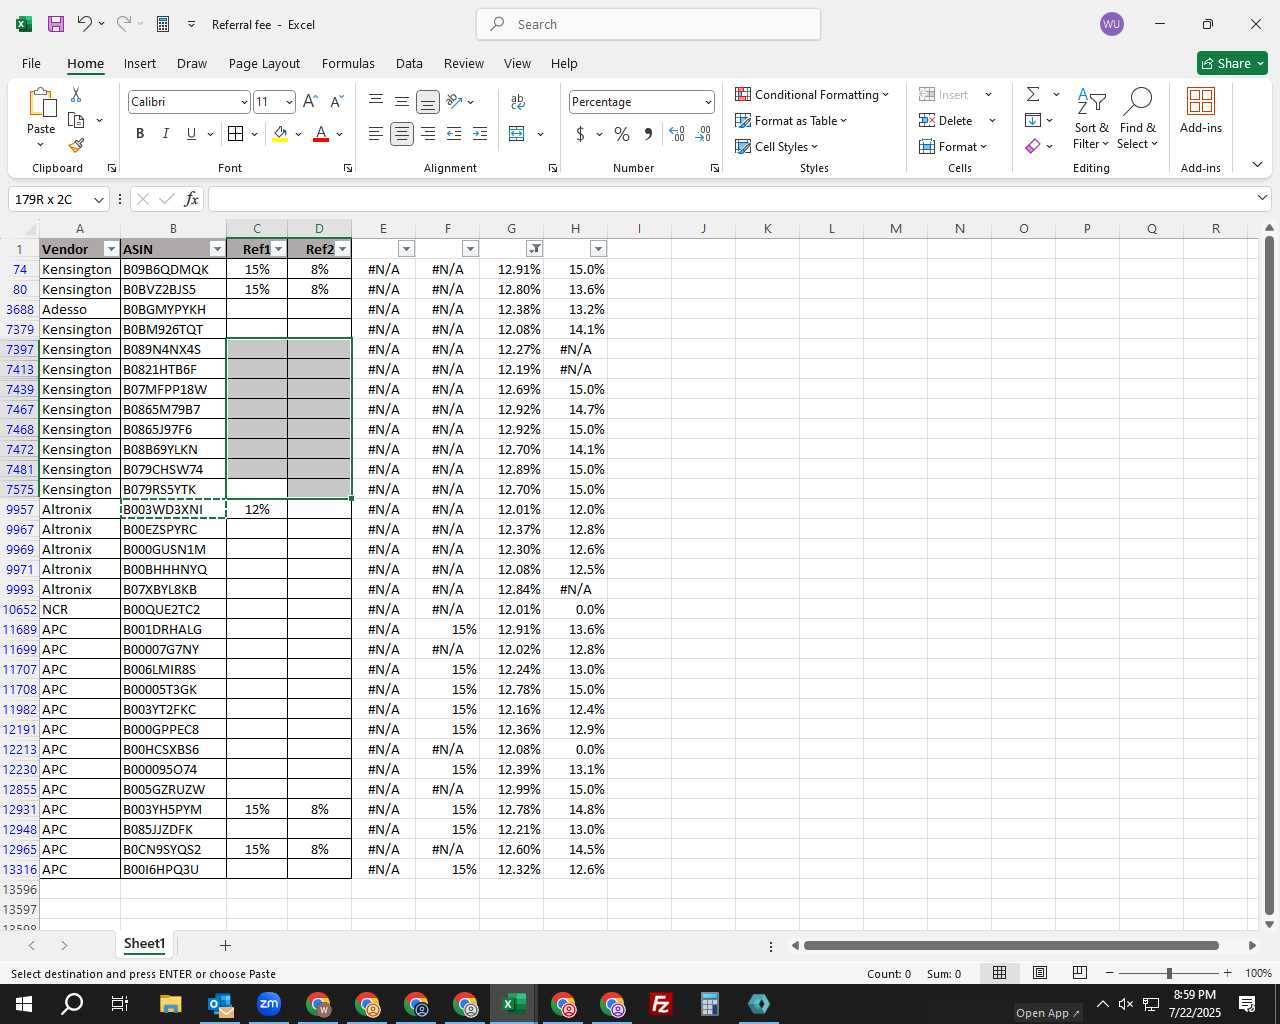Open Vendor column filter dropdown
The height and width of the screenshot is (1024, 1280).
tap(111, 249)
